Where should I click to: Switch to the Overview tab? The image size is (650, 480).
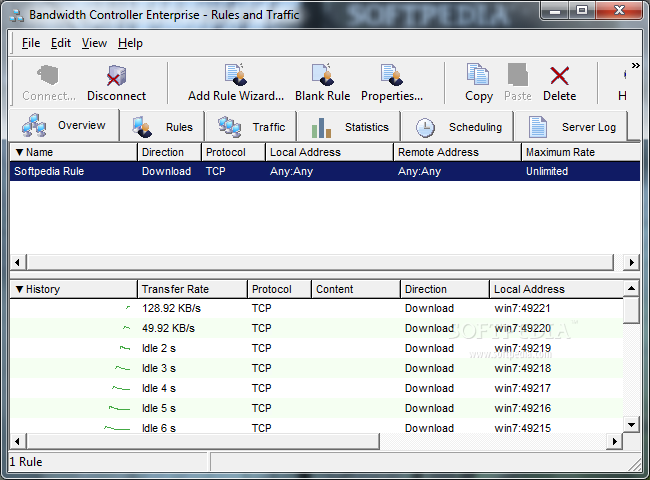[x=64, y=126]
